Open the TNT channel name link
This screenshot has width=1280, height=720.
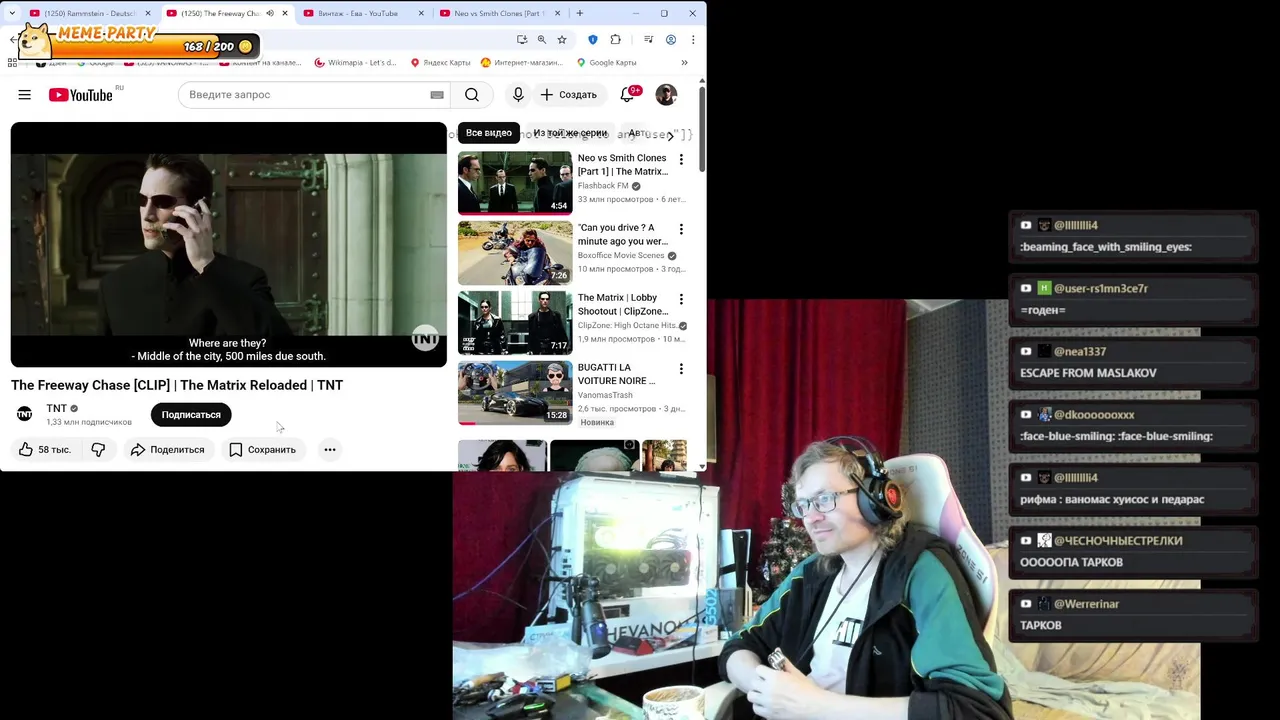click(56, 409)
